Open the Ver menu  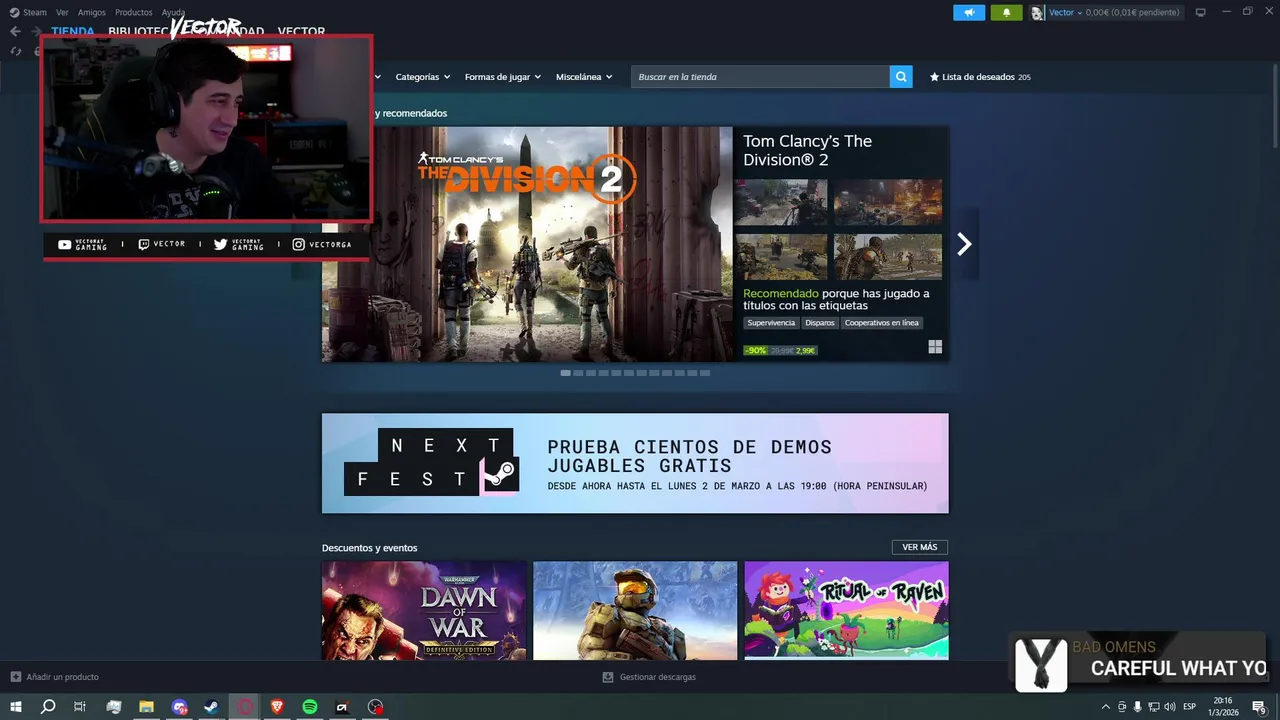(62, 12)
